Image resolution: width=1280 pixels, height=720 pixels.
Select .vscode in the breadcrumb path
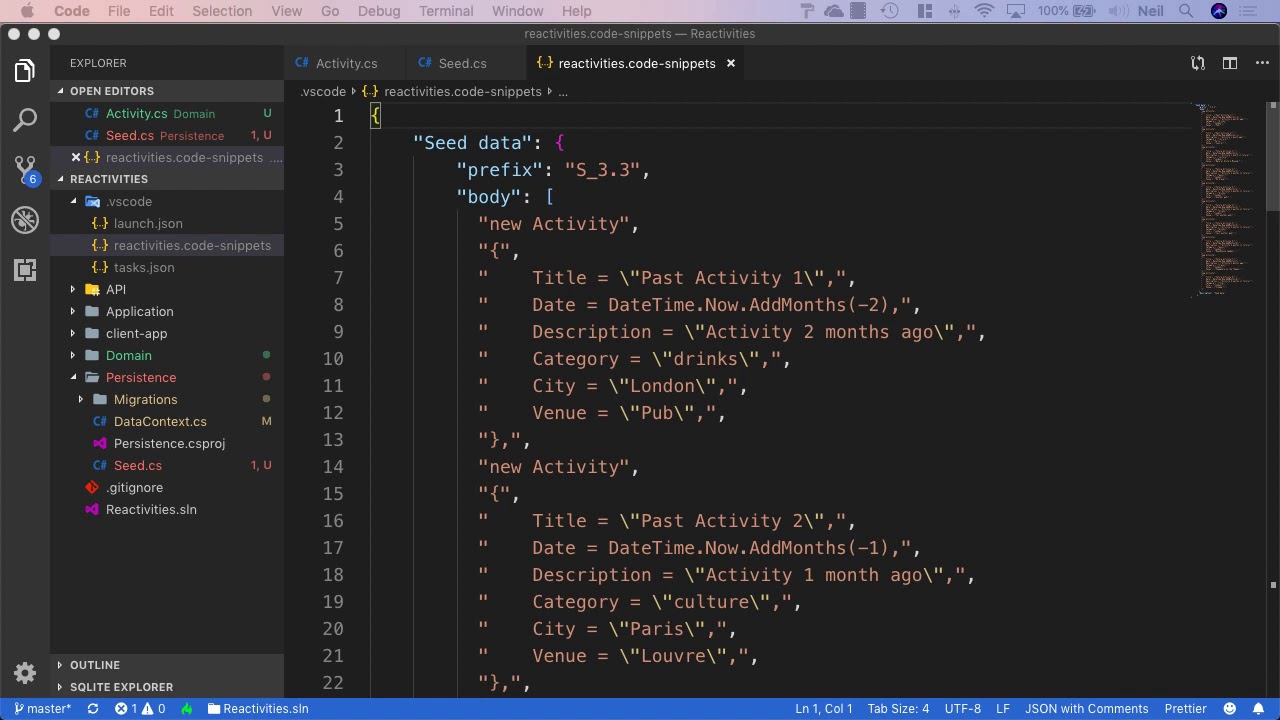click(x=323, y=91)
